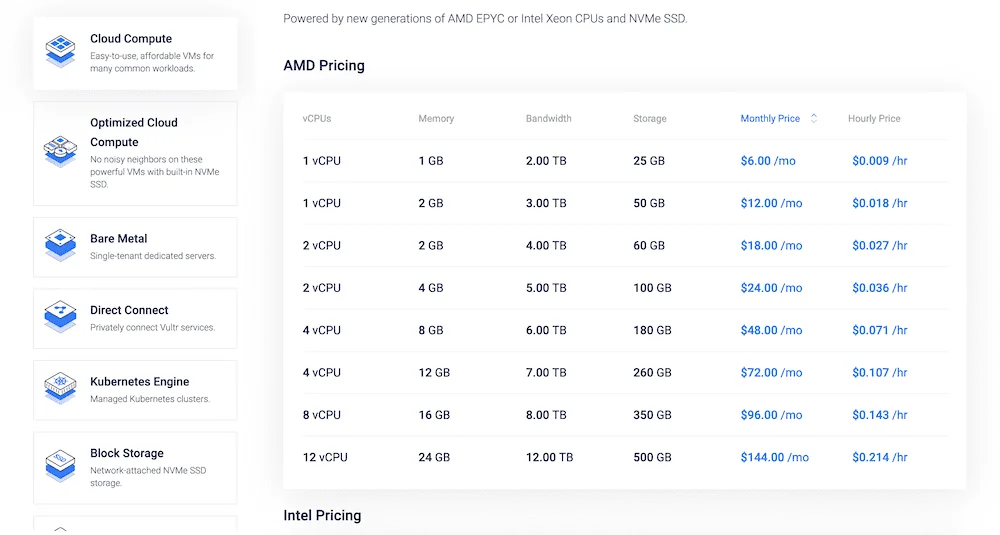Click the Kubernetes Engine icon
The height and width of the screenshot is (535, 1000).
(61, 388)
